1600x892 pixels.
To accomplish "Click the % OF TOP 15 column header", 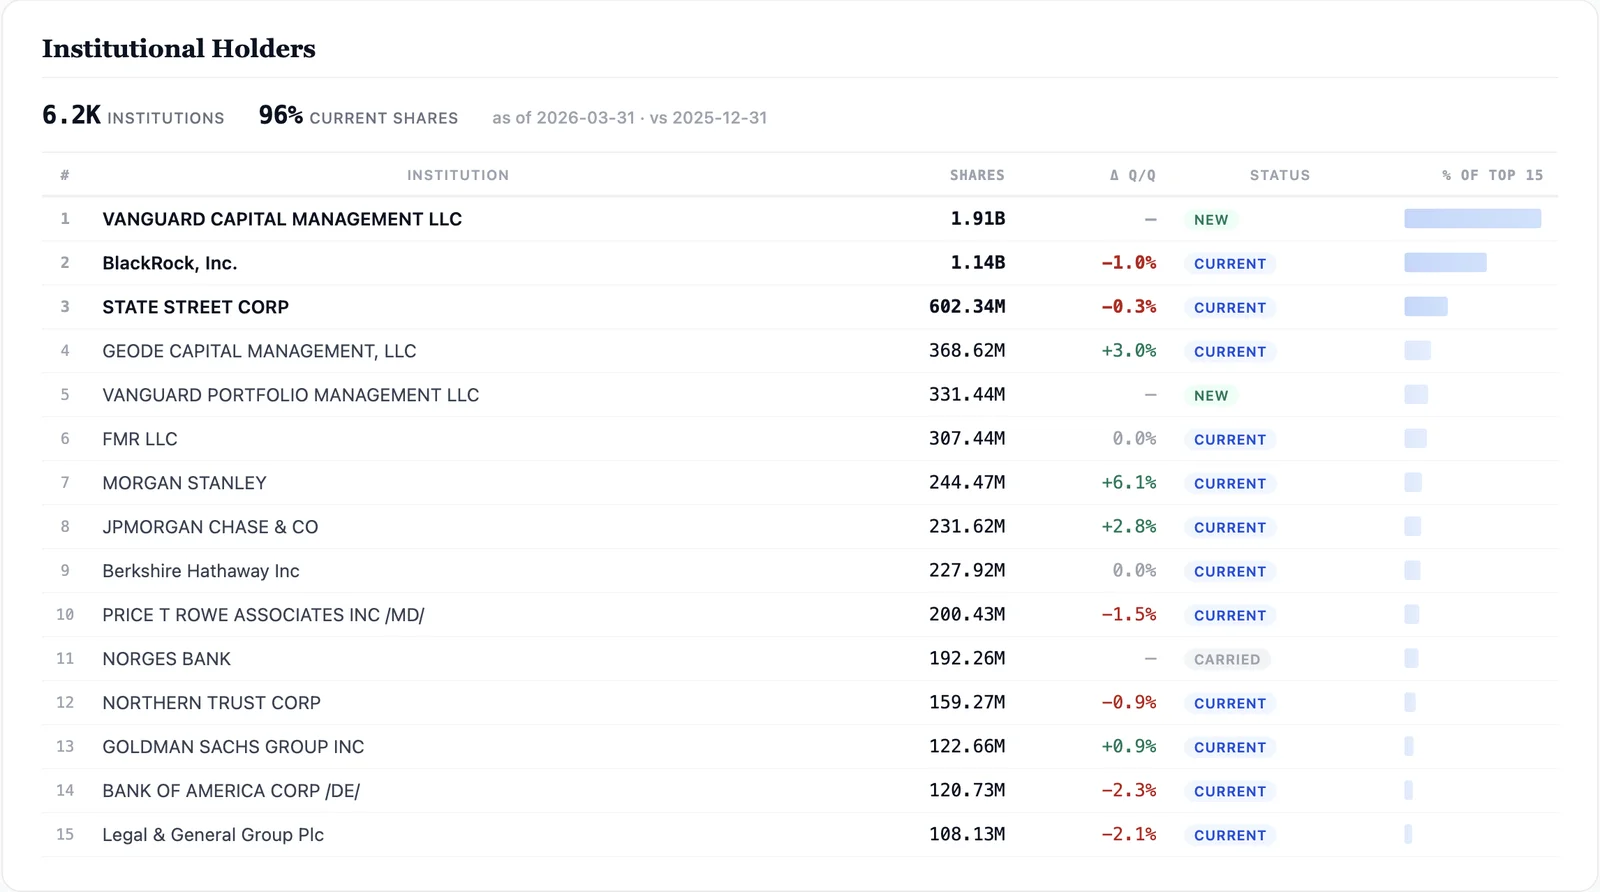I will [x=1492, y=175].
